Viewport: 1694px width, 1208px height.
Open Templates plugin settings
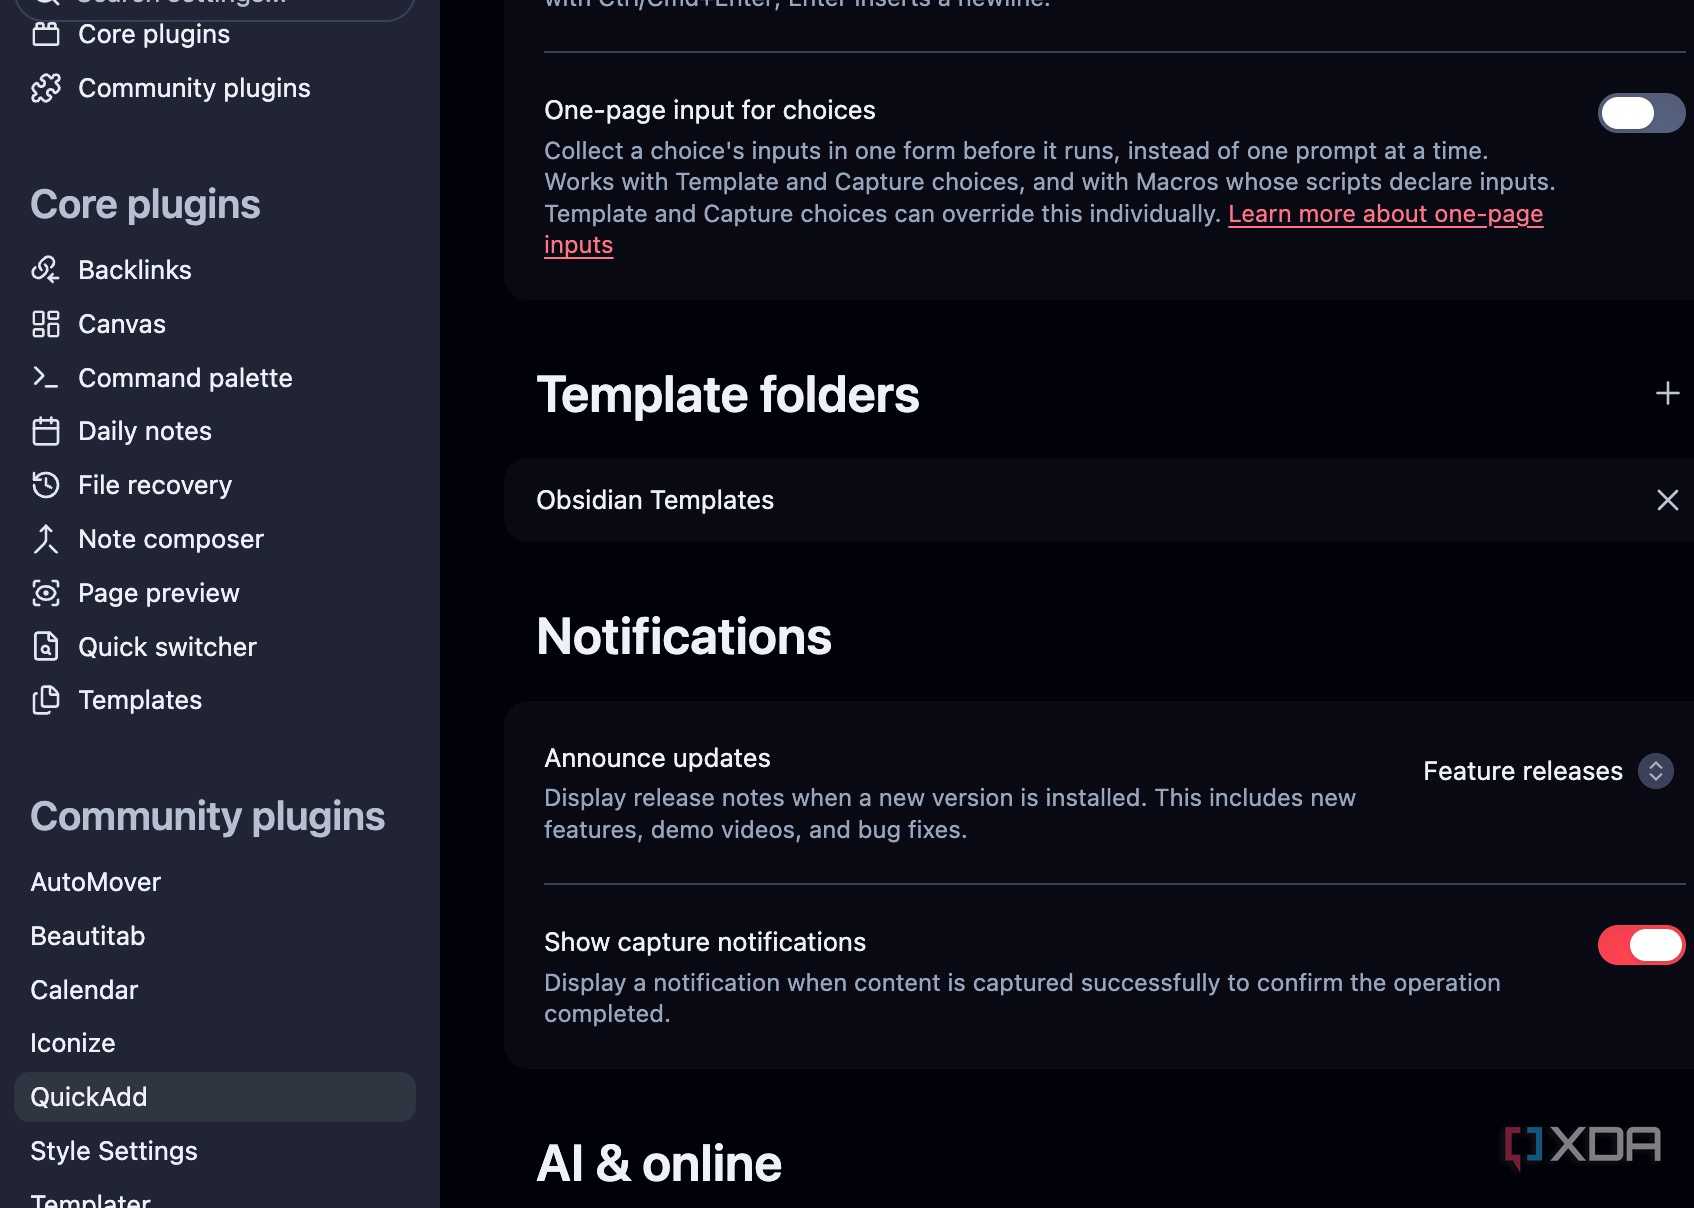coord(215,700)
